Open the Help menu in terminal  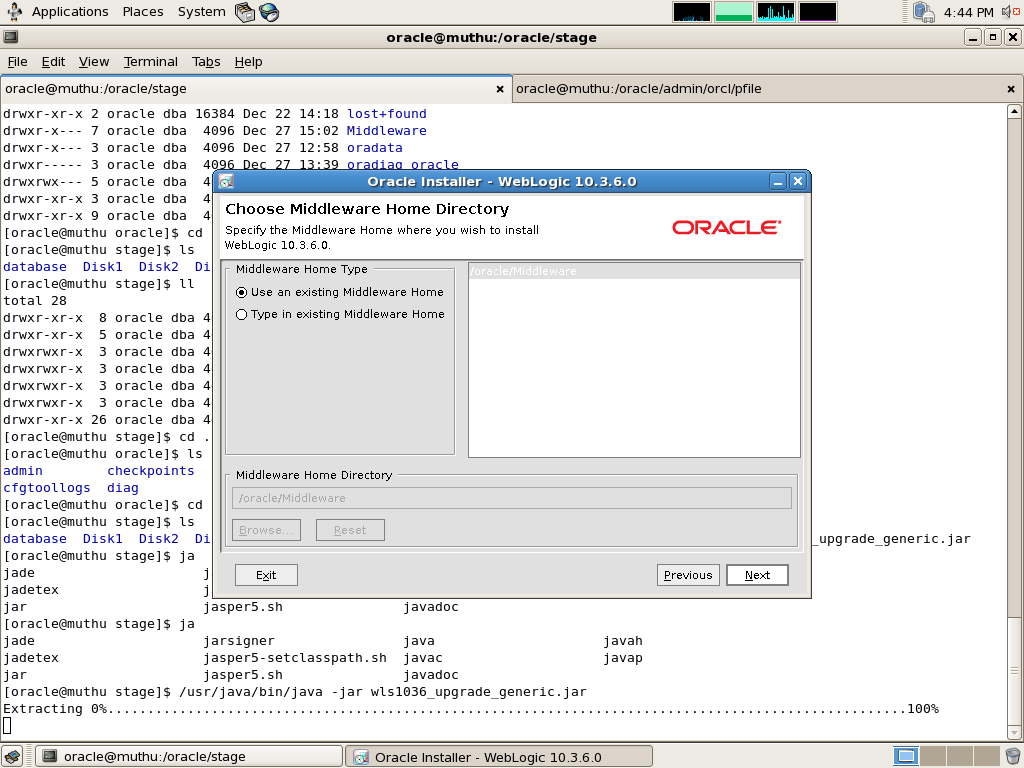pos(248,61)
